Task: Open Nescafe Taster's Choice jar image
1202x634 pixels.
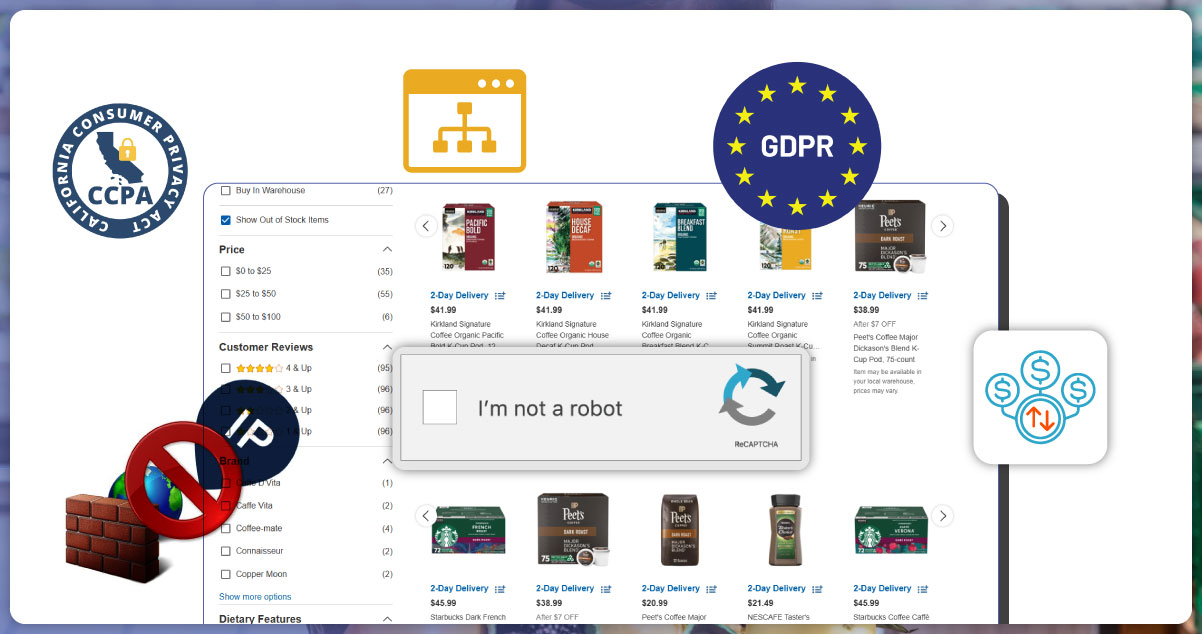Action: (x=786, y=529)
